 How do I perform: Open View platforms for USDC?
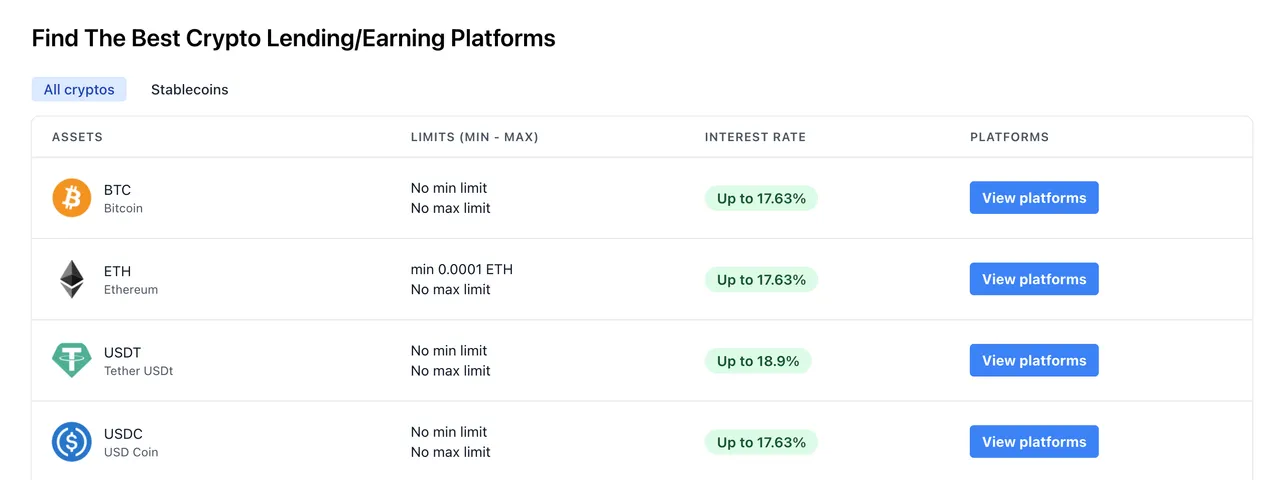pos(1034,442)
